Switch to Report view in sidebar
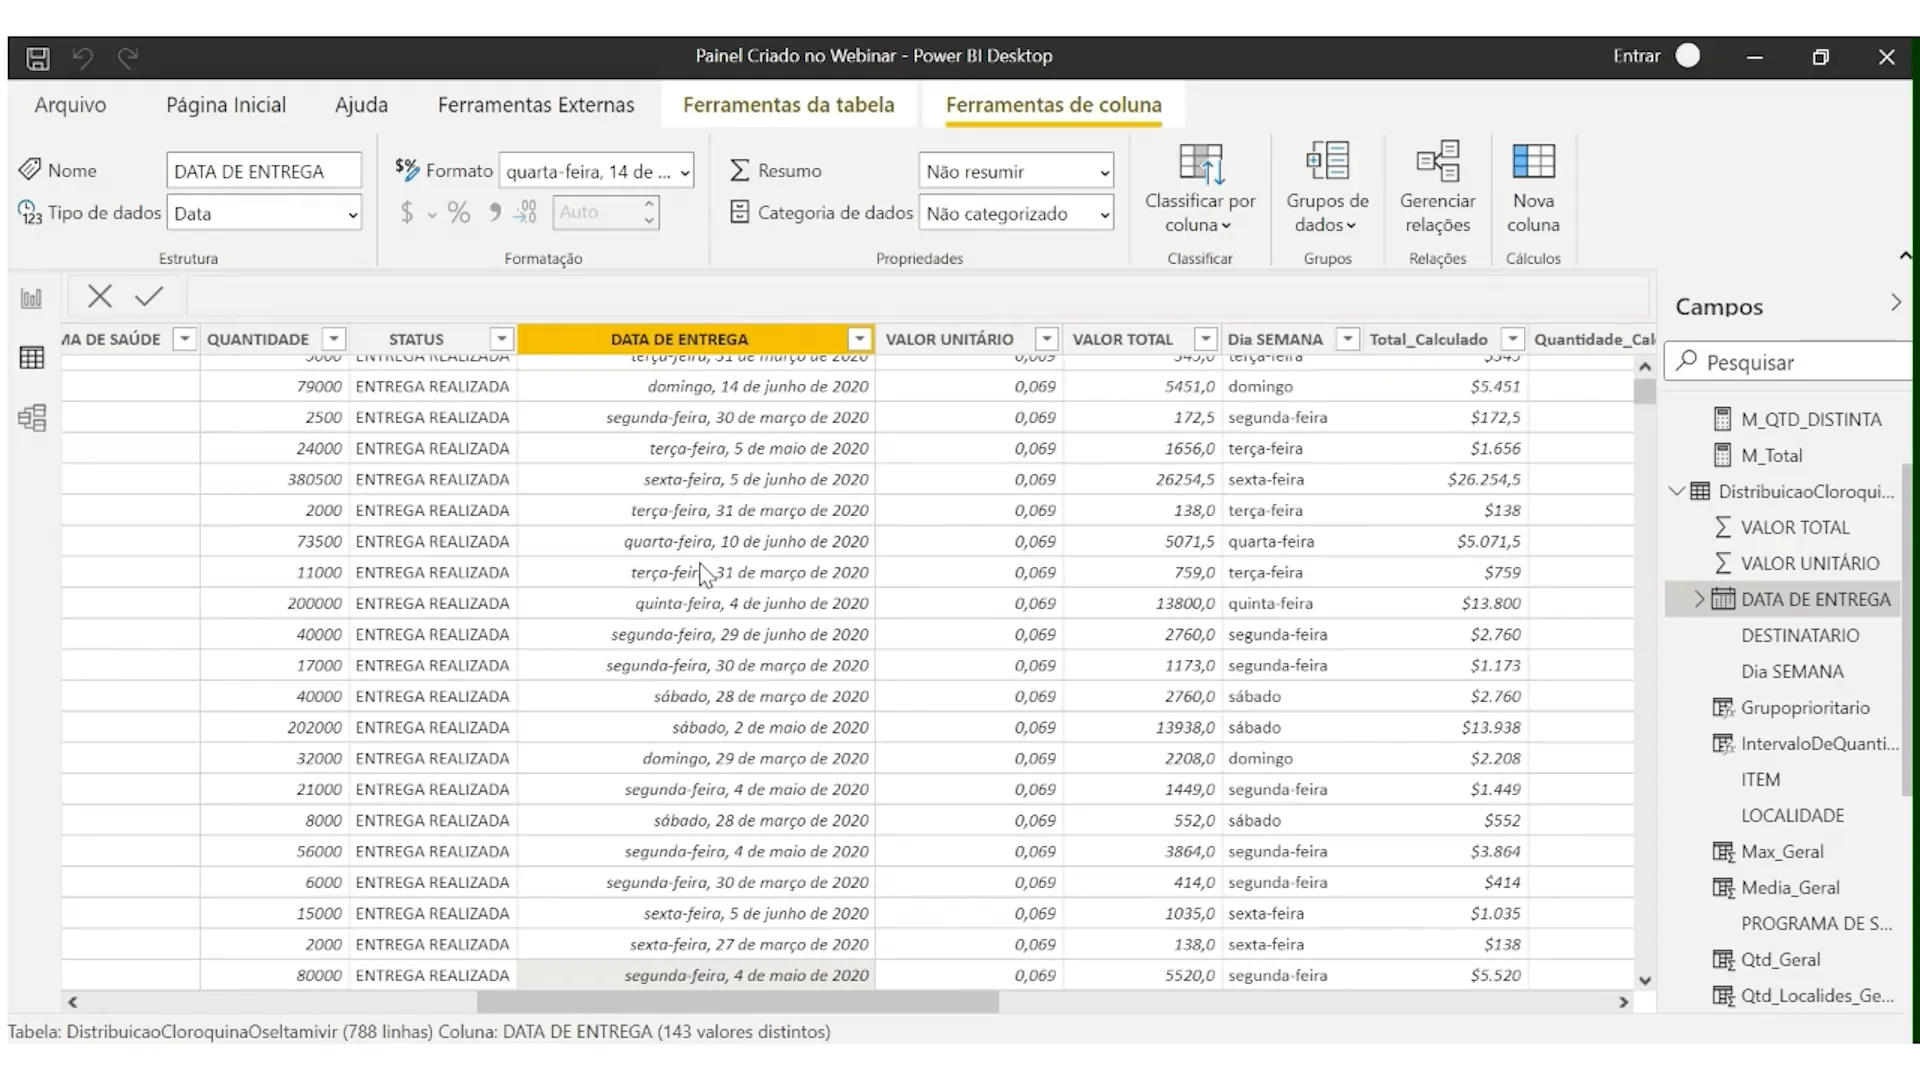1920x1080 pixels. pos(32,298)
